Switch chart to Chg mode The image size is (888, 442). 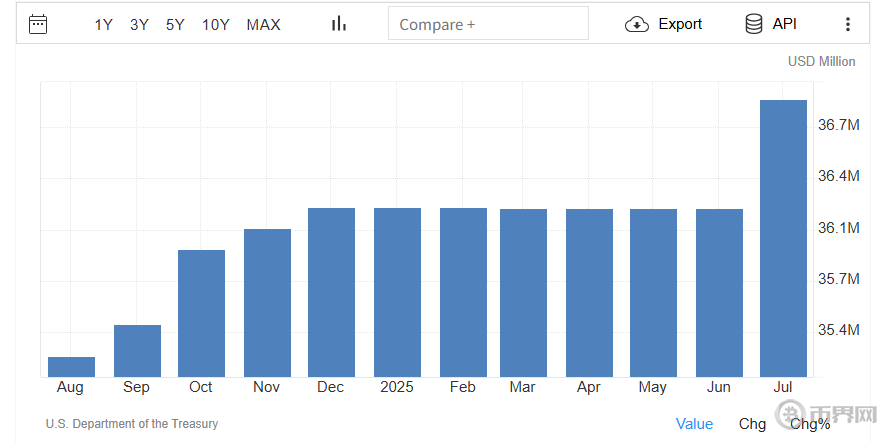(752, 424)
